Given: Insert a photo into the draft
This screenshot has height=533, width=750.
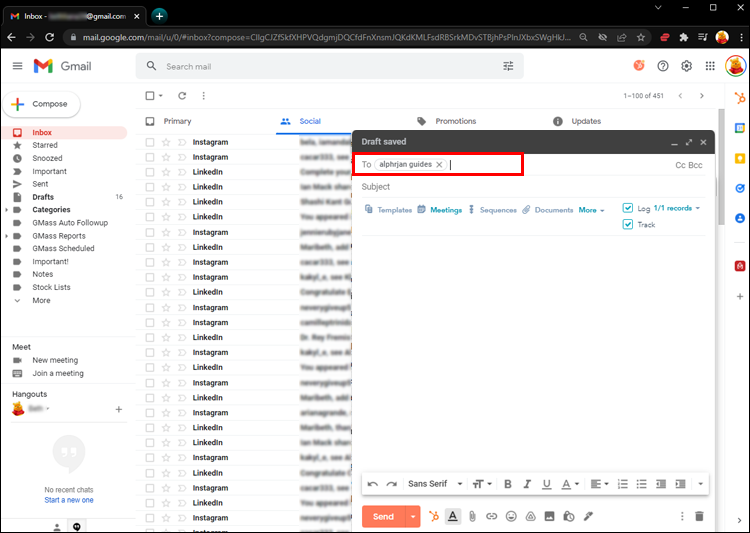Looking at the screenshot, I should point(549,516).
